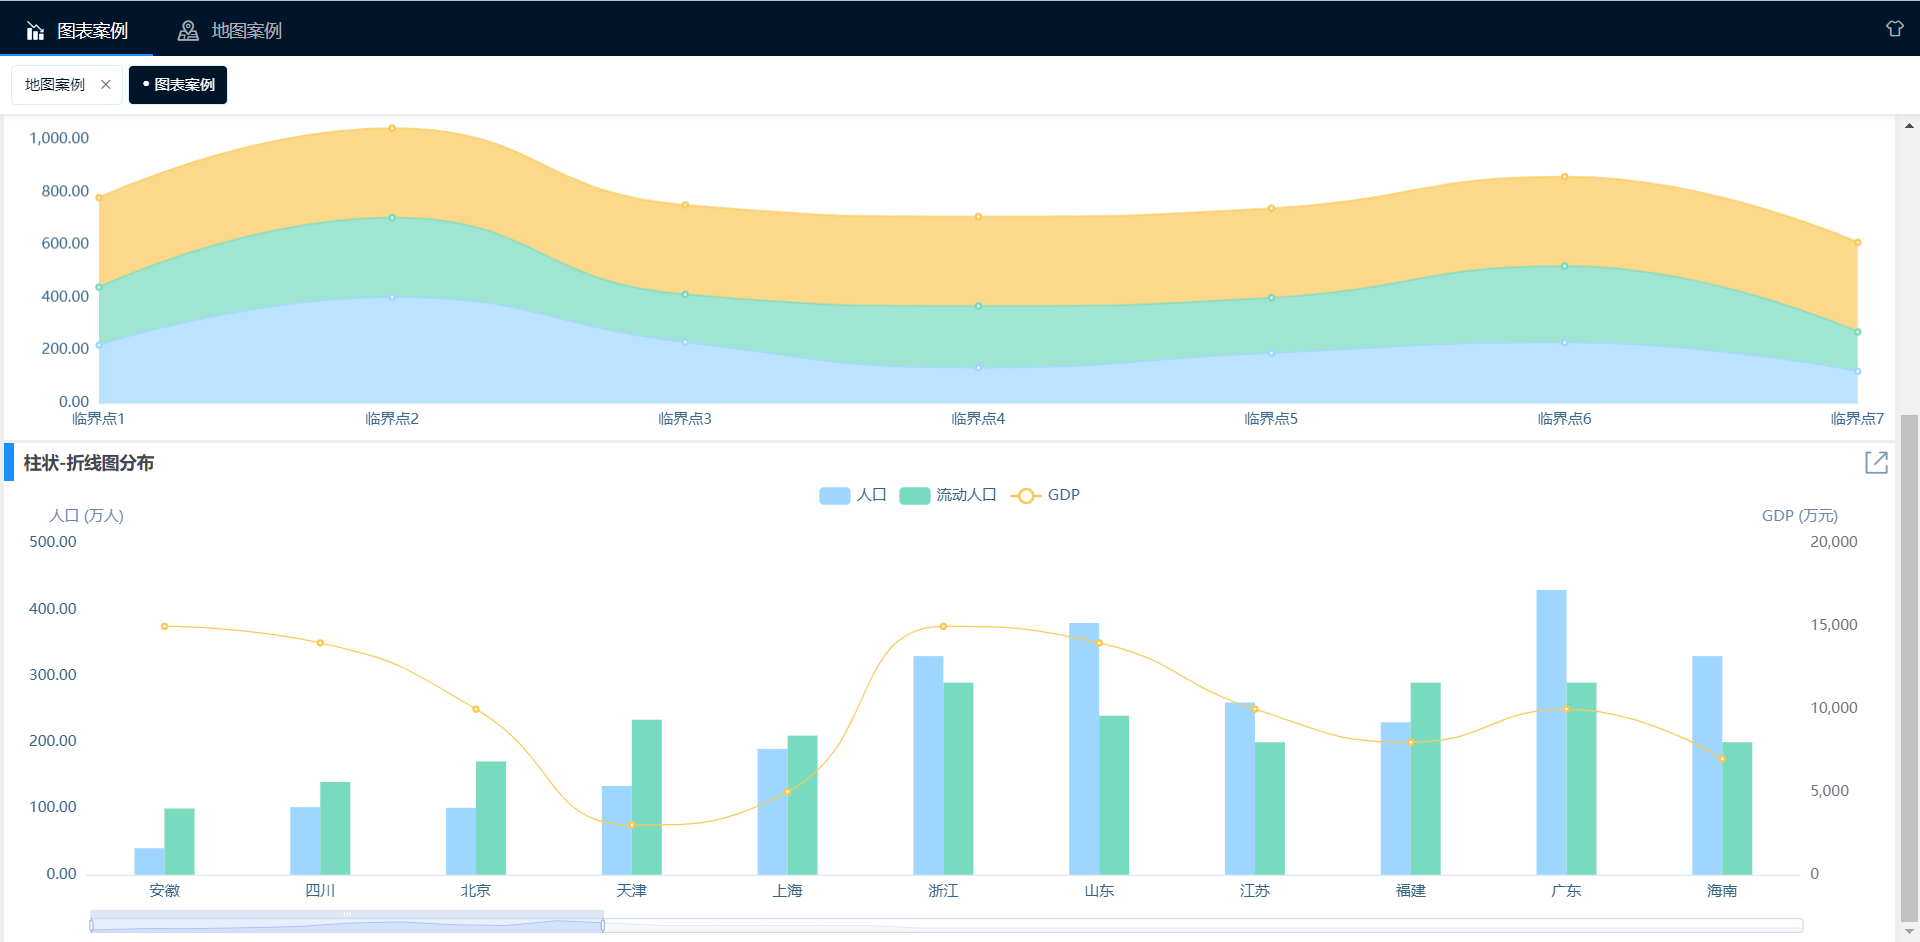Click the data zoom left handle

(92, 925)
